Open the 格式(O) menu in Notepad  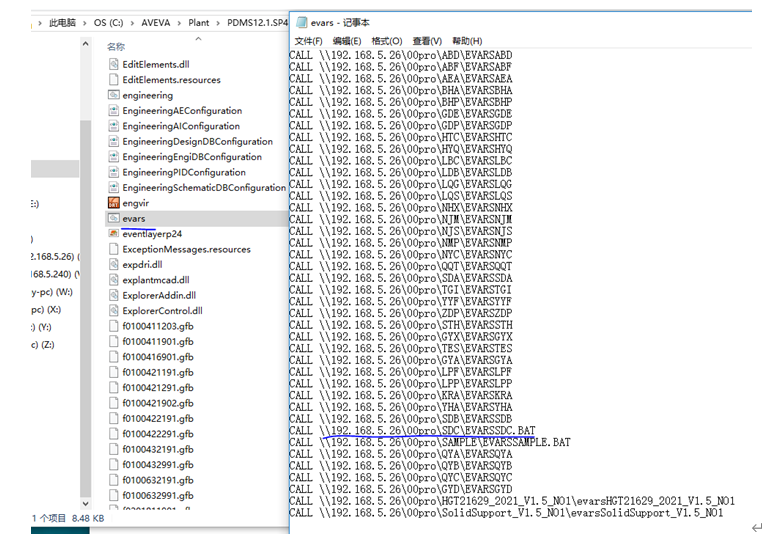[x=387, y=41]
